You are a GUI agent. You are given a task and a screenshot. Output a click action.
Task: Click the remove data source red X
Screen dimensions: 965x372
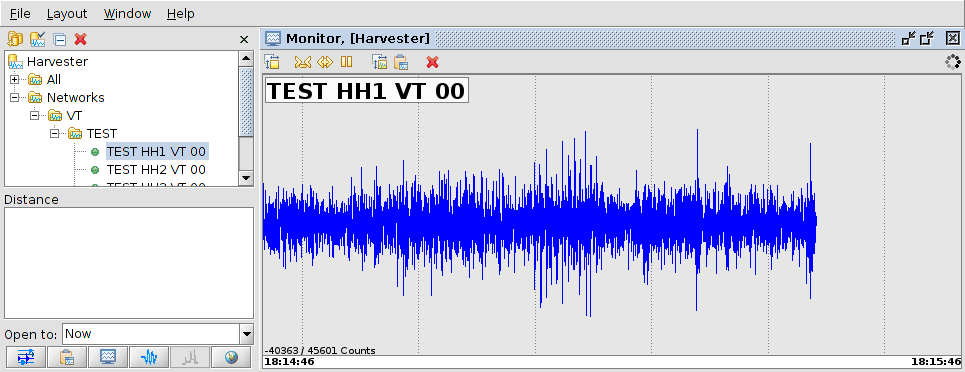tap(80, 39)
